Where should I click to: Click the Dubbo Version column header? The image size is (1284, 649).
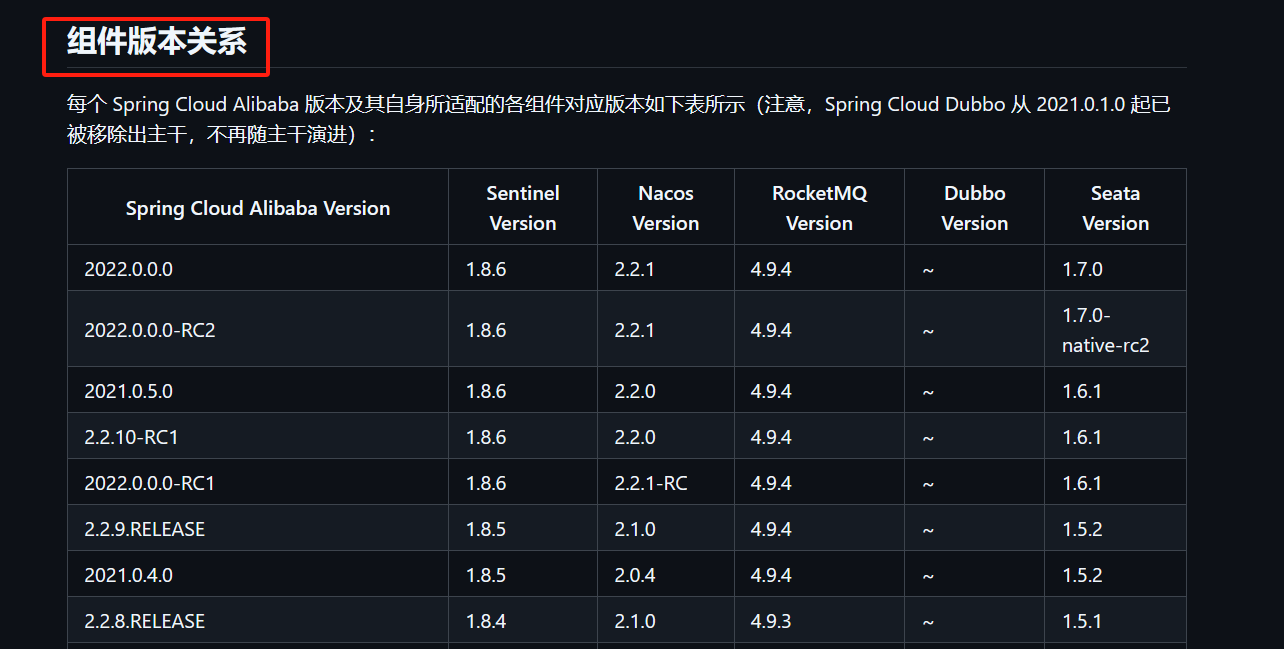[x=975, y=208]
